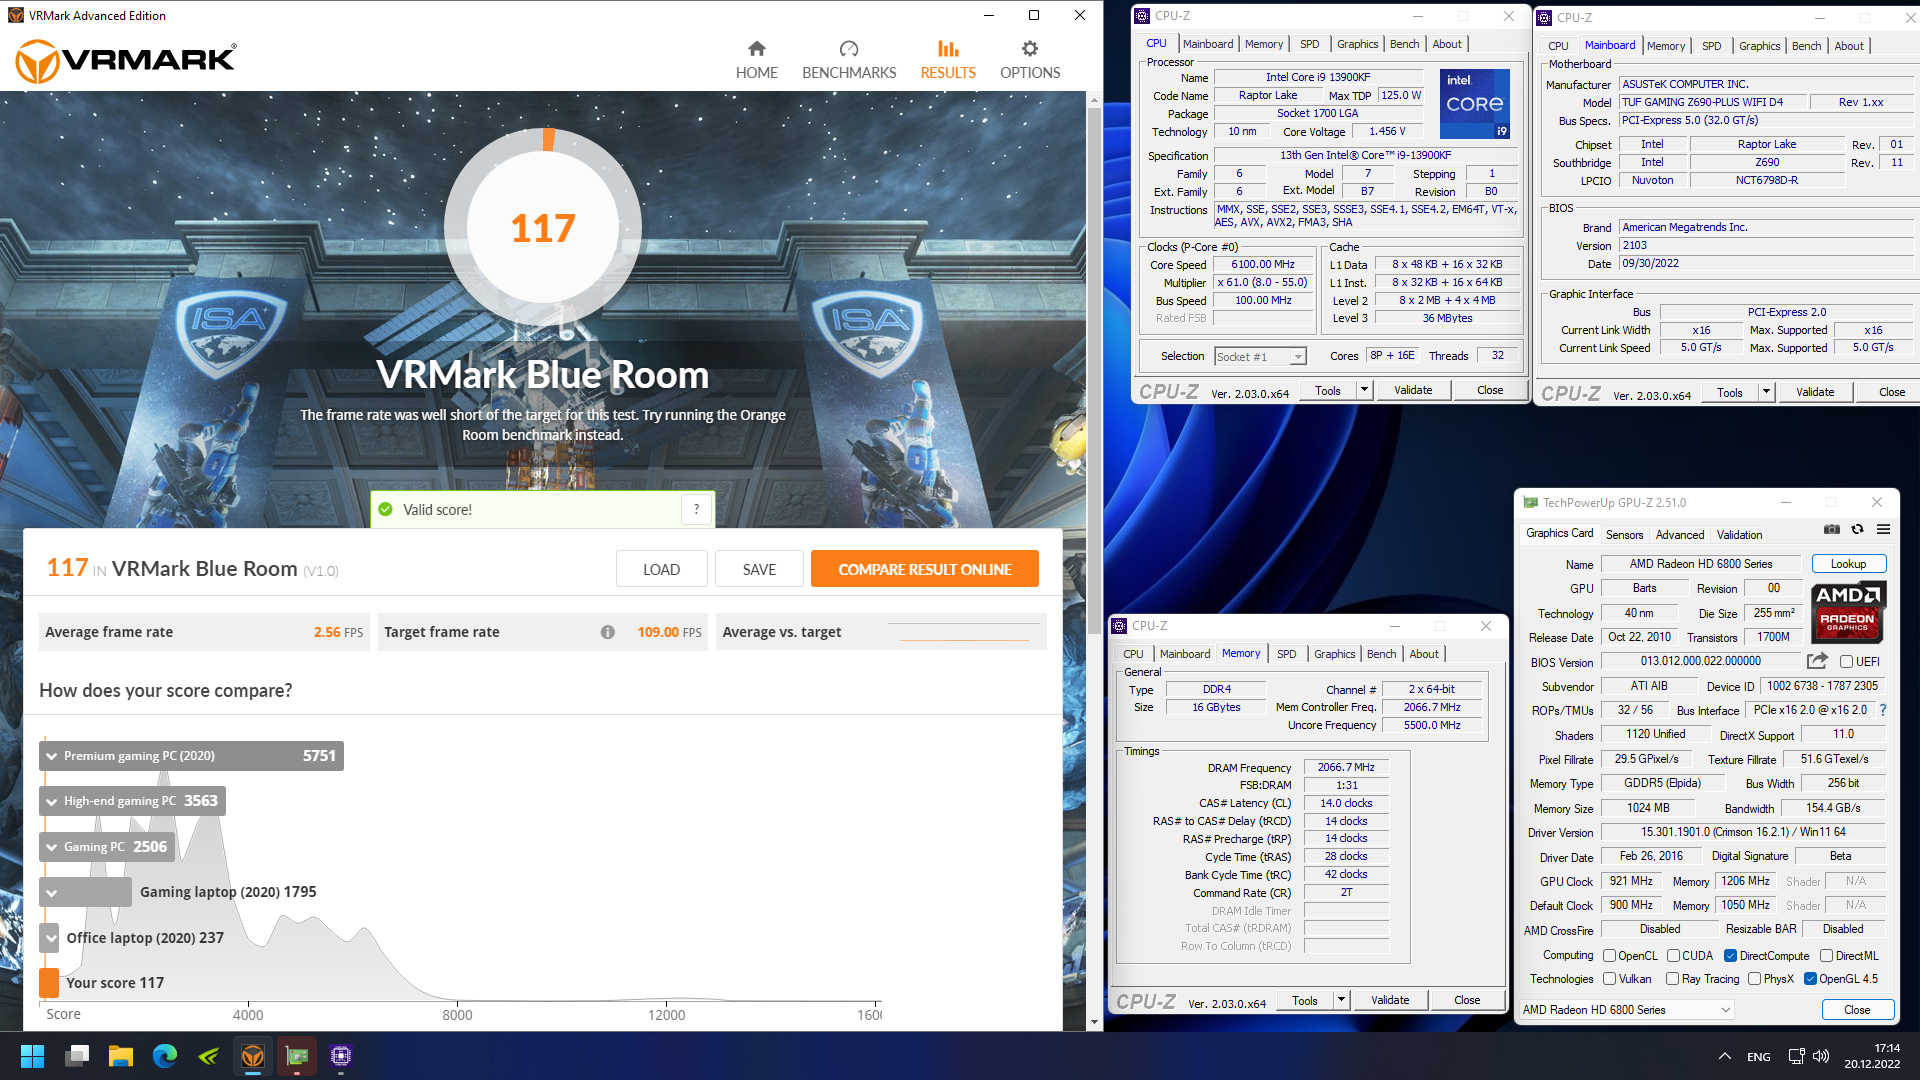Screen dimensions: 1920x1080
Task: Click Lookup button in GPU-Z
Action: 1848,564
